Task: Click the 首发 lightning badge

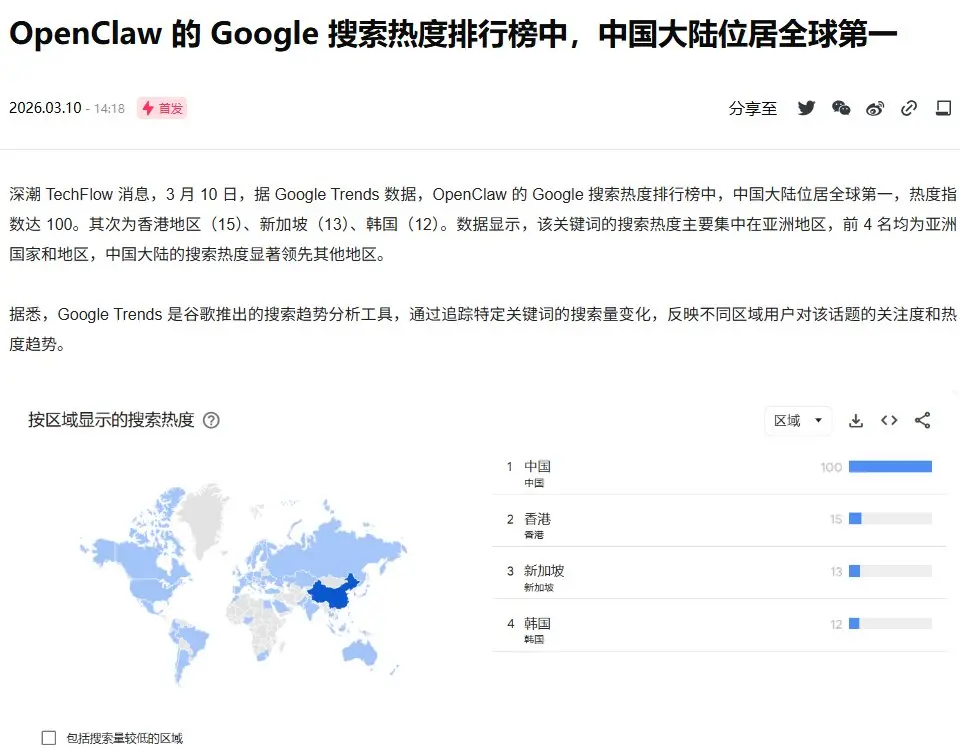Action: [x=162, y=108]
